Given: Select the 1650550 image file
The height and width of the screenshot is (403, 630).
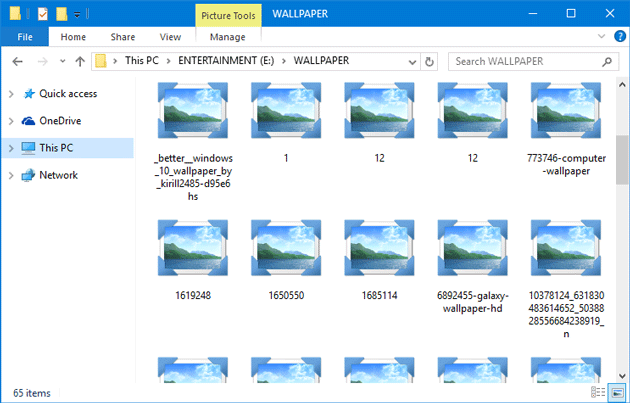Looking at the screenshot, I should [286, 260].
